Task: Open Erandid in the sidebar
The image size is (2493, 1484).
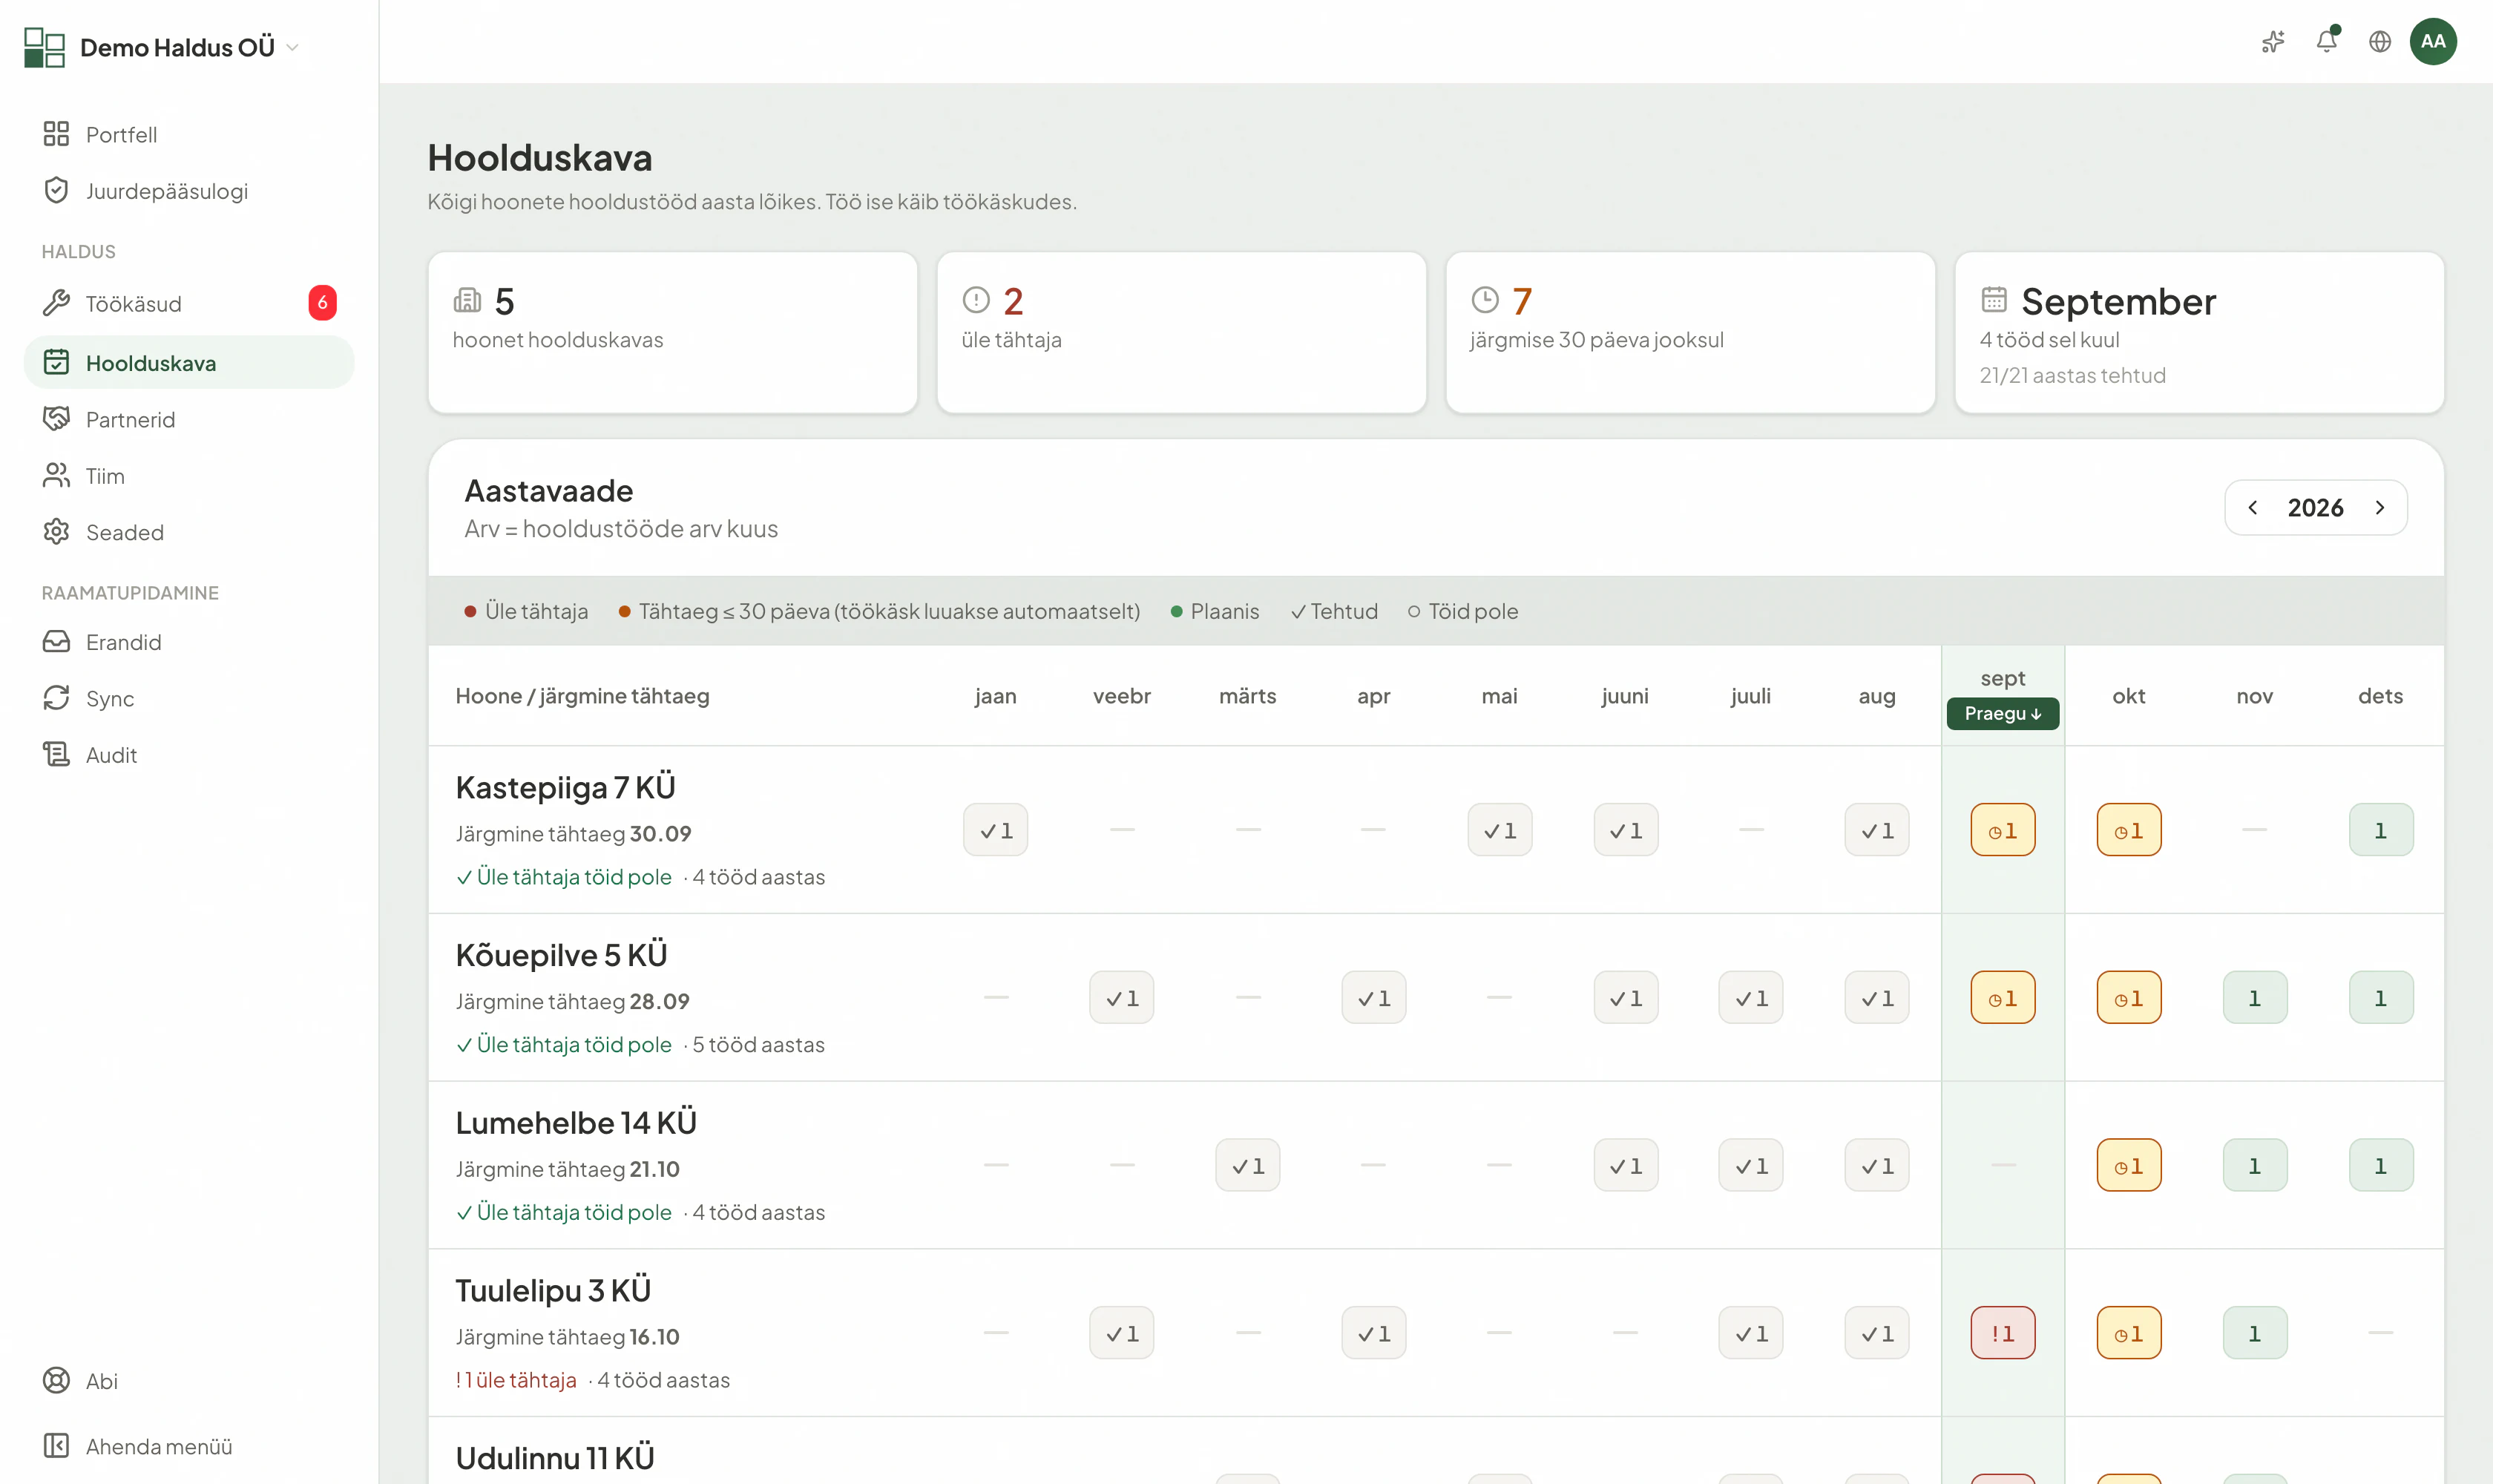Action: point(189,642)
